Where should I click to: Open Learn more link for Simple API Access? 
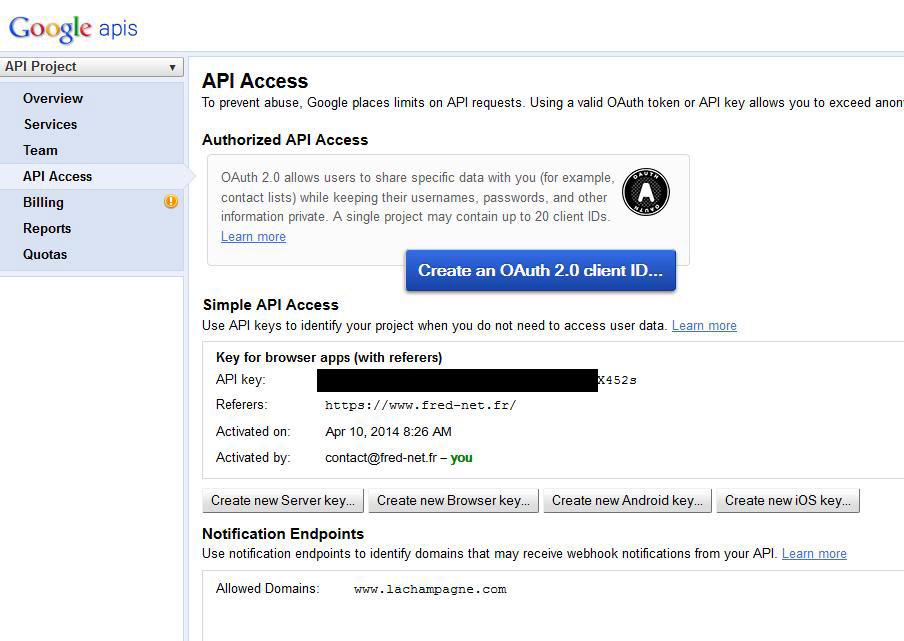pyautogui.click(x=704, y=326)
